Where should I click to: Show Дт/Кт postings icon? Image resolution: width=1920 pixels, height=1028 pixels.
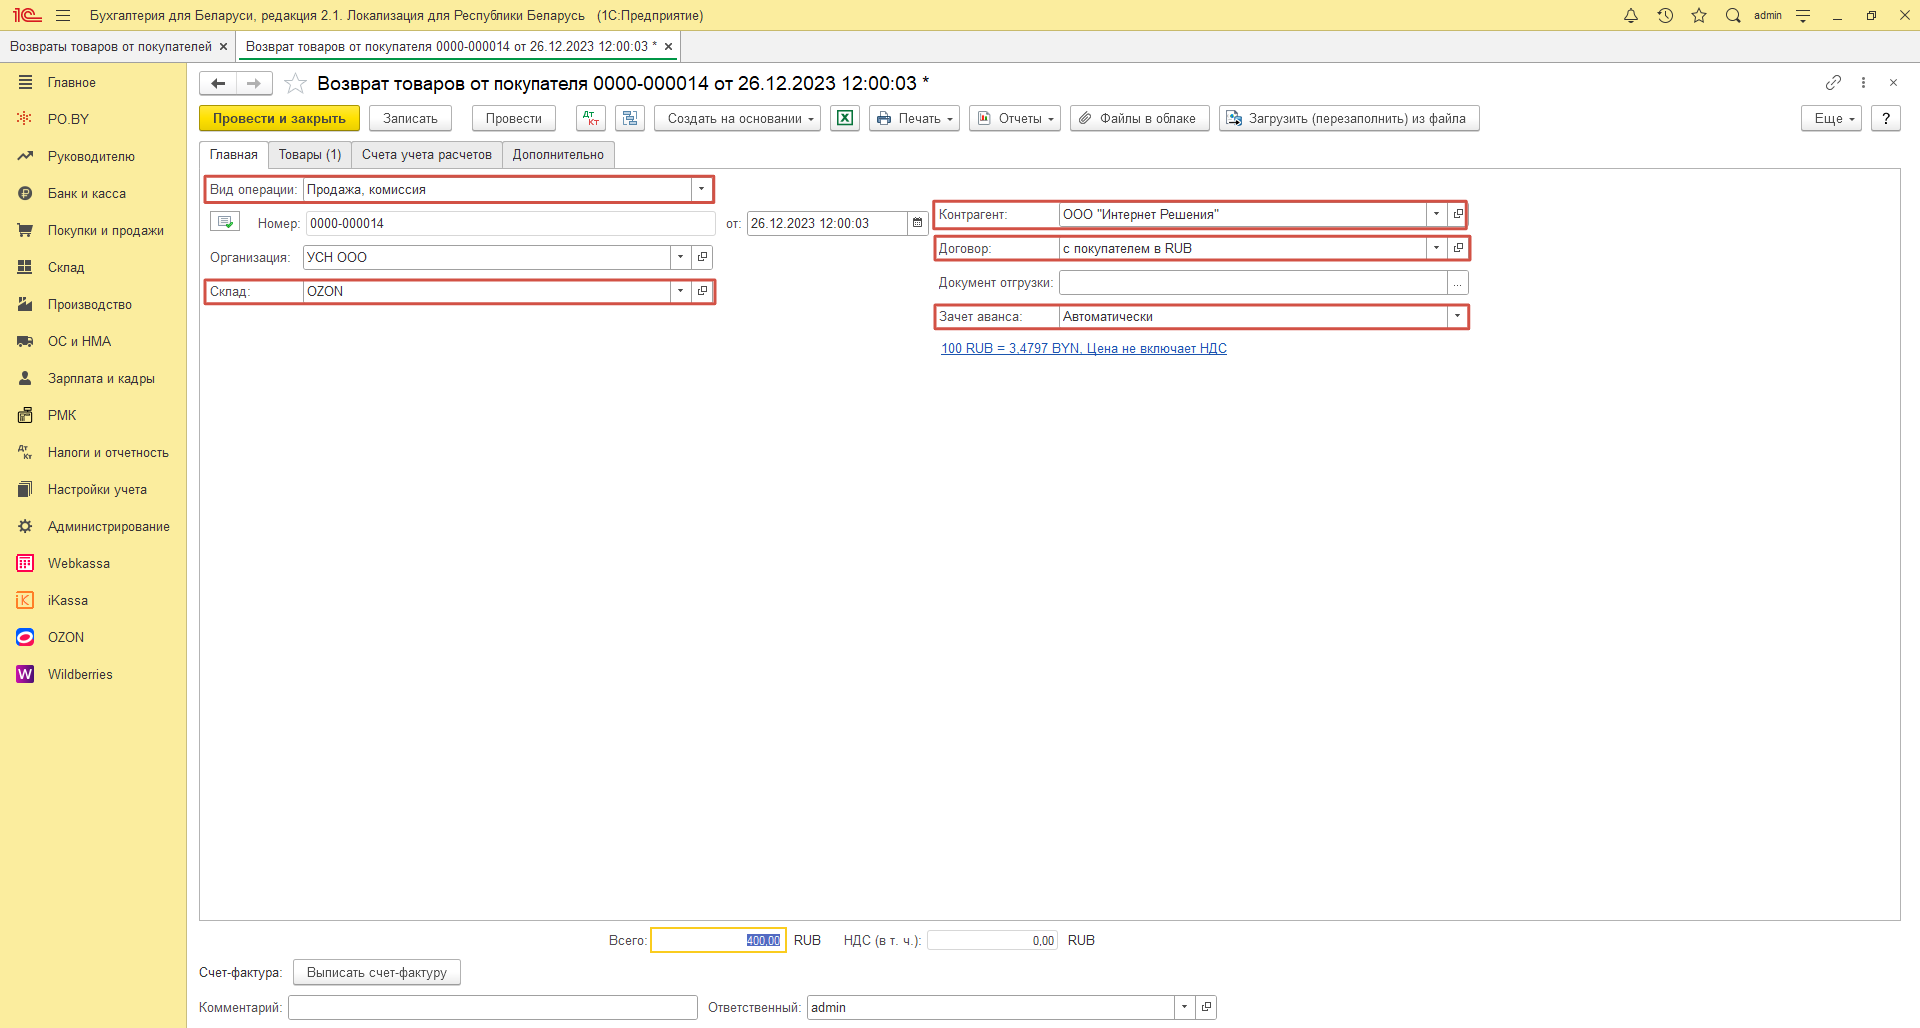point(591,118)
